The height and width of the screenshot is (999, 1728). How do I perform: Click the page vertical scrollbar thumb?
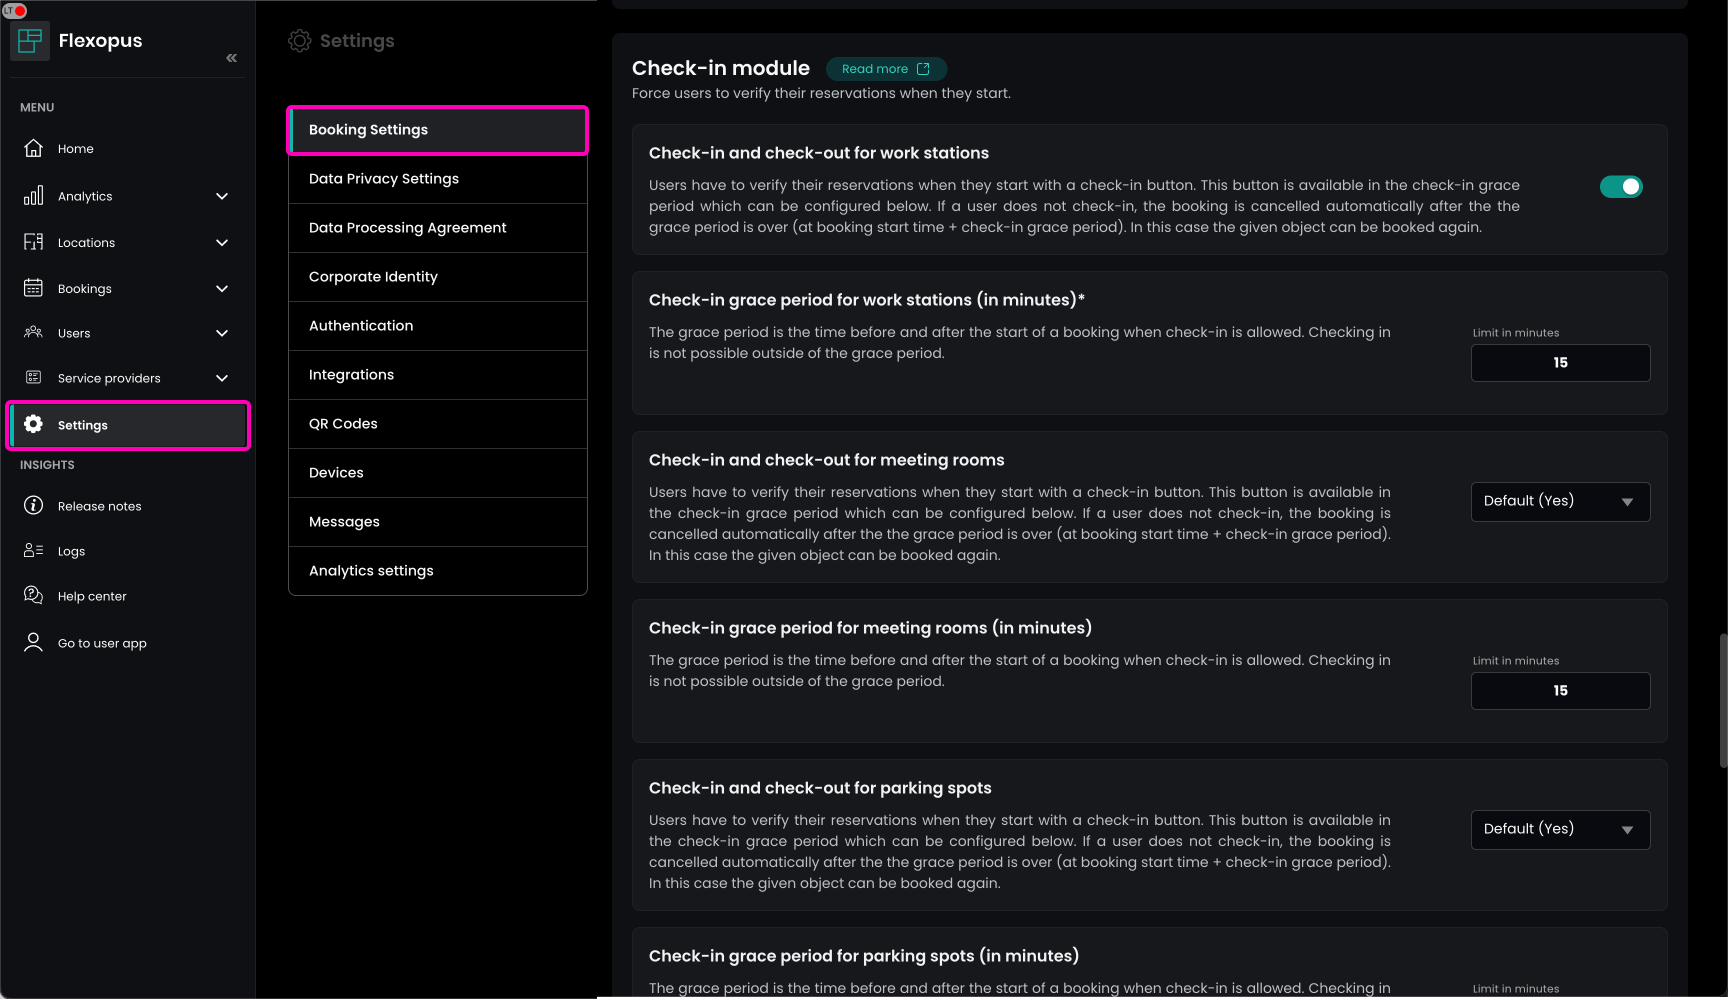point(1722,700)
